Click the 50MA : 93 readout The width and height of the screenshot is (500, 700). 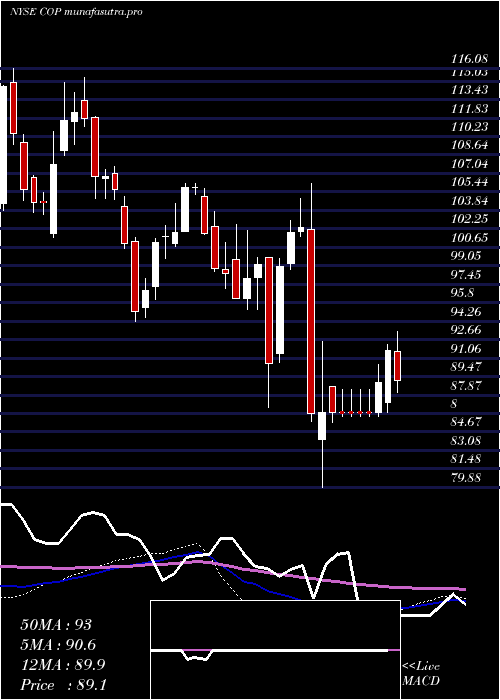[56, 625]
